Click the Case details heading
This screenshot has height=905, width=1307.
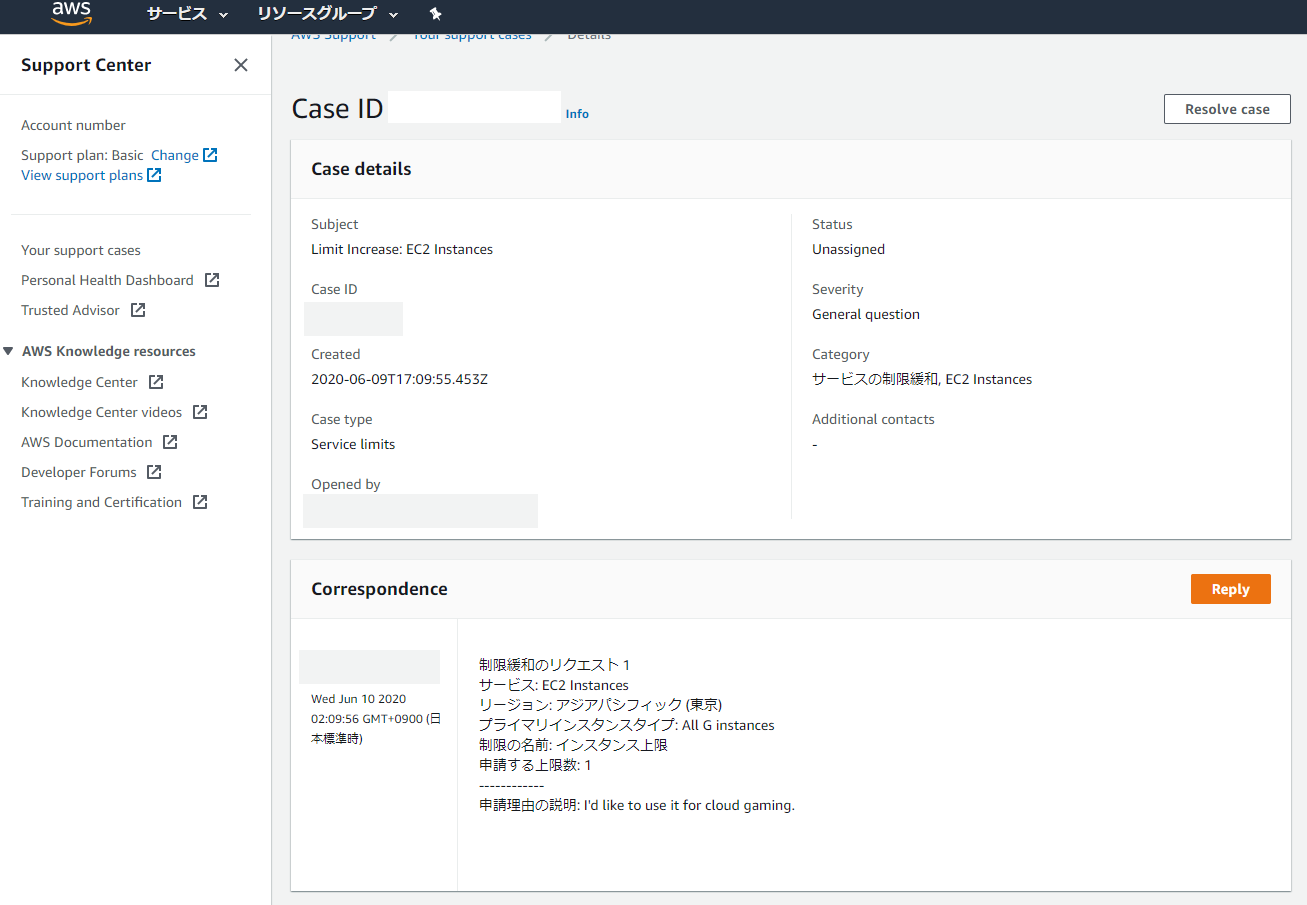[361, 169]
